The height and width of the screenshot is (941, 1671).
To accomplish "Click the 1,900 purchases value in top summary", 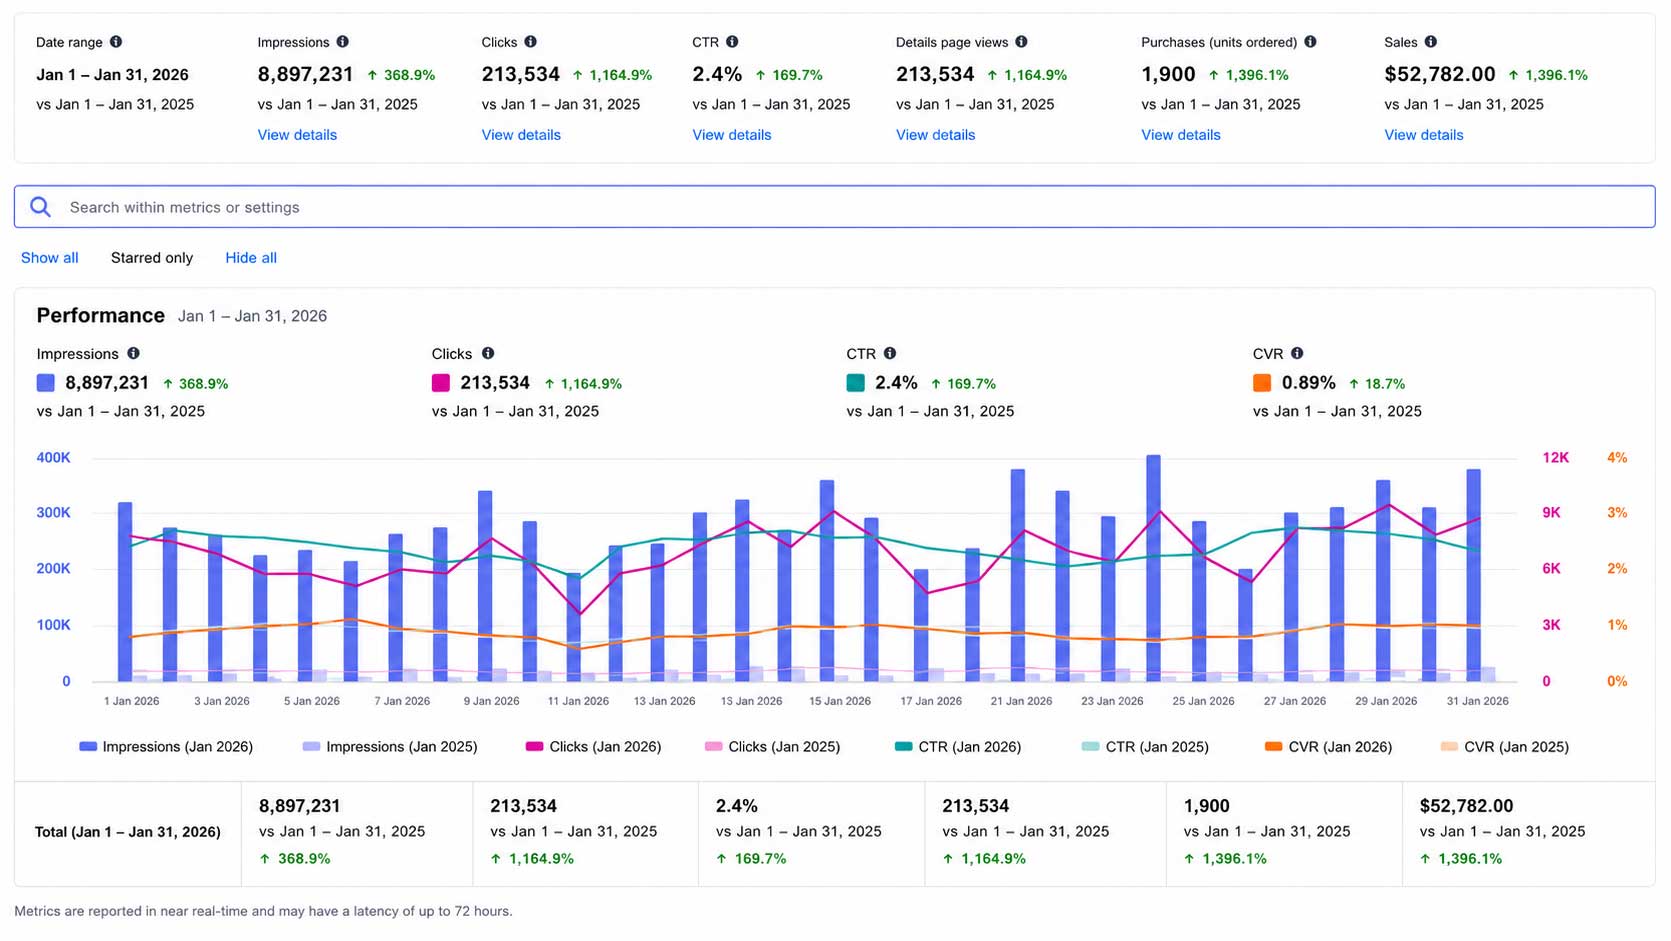I will [1168, 75].
